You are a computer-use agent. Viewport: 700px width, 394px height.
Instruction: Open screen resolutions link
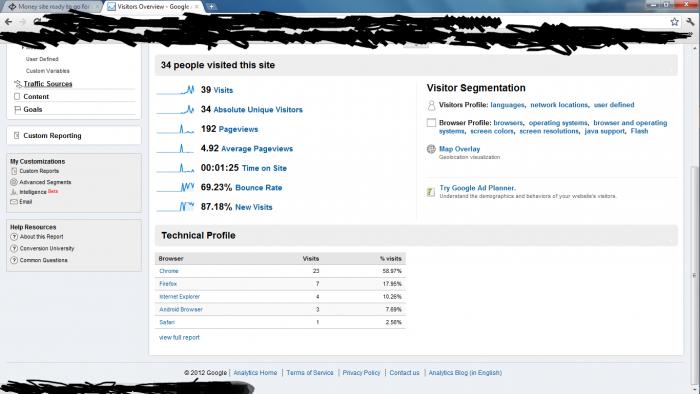point(549,131)
